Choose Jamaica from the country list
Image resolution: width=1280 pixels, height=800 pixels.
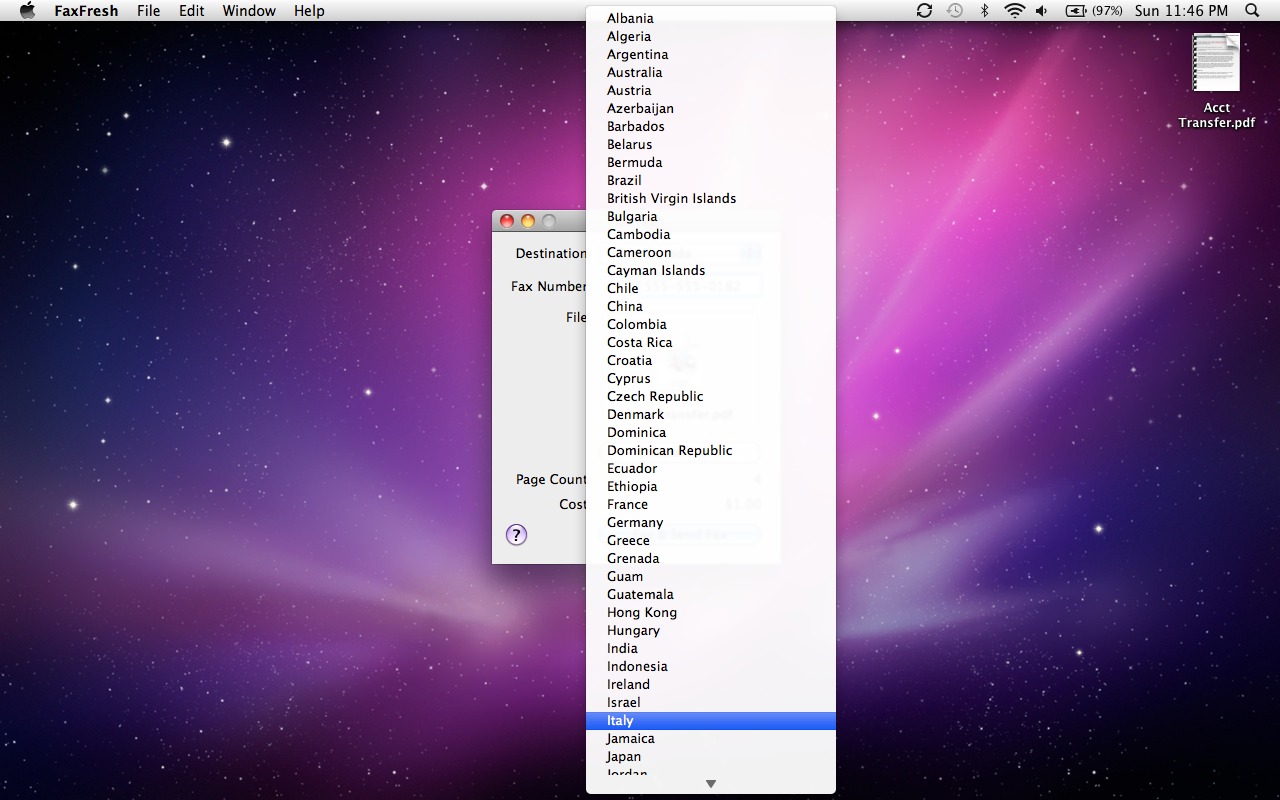(x=711, y=738)
